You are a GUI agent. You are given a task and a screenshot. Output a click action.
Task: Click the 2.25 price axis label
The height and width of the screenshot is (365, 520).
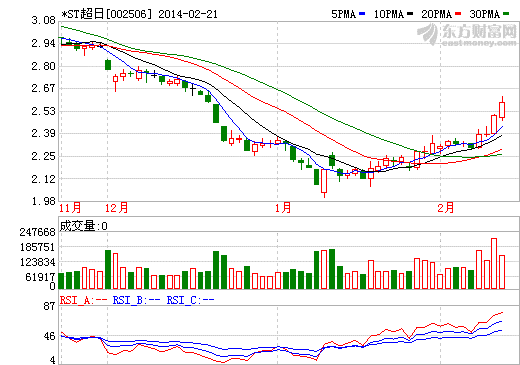43,156
